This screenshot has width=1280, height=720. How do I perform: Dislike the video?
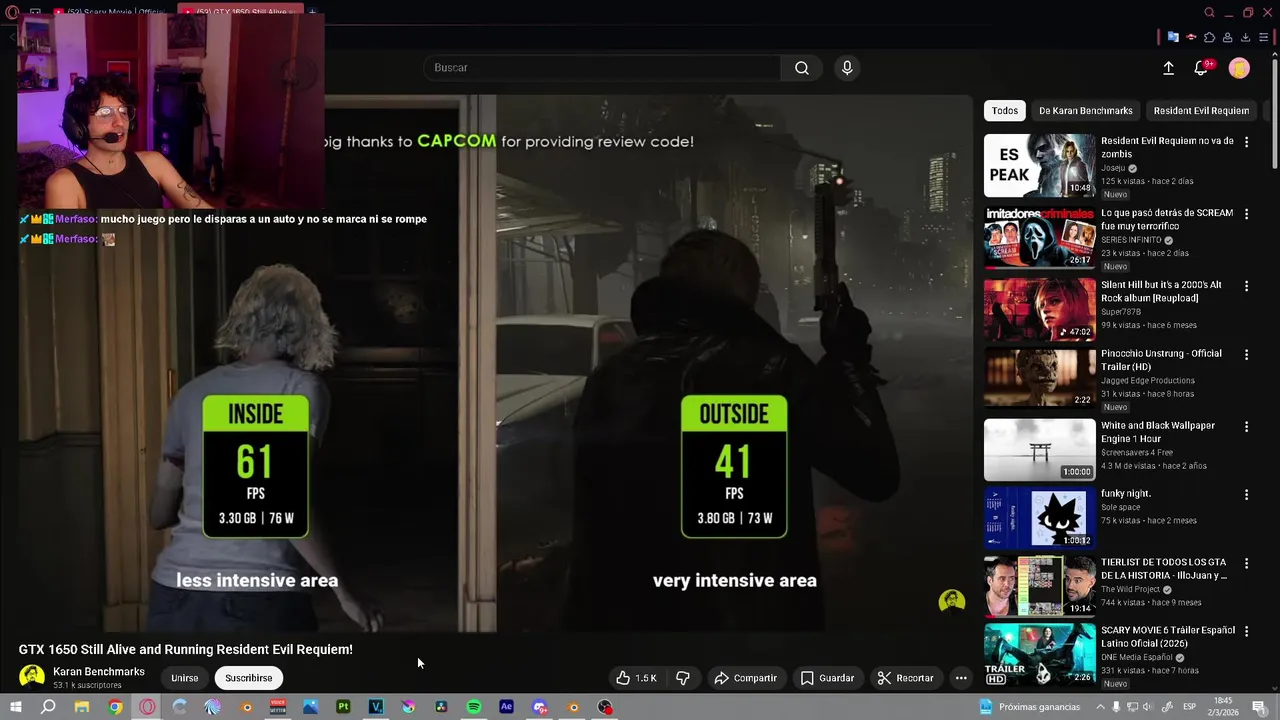tap(683, 678)
